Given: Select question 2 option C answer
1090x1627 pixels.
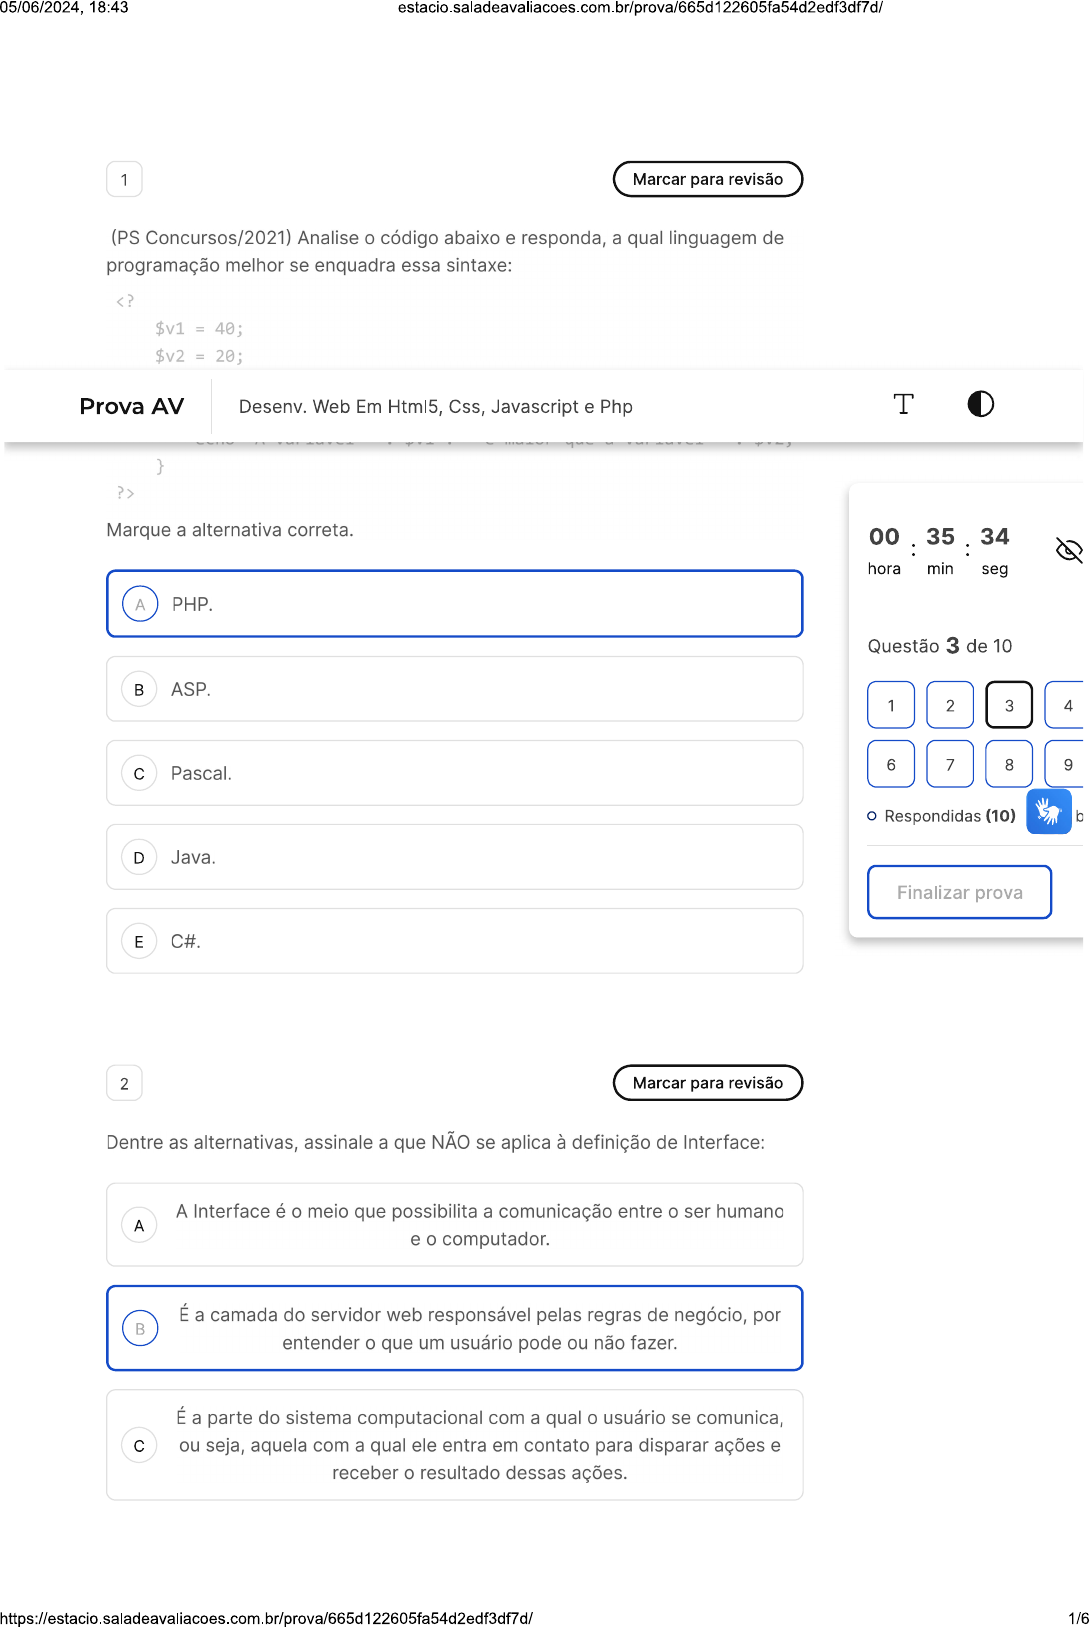Looking at the screenshot, I should click(x=454, y=1445).
